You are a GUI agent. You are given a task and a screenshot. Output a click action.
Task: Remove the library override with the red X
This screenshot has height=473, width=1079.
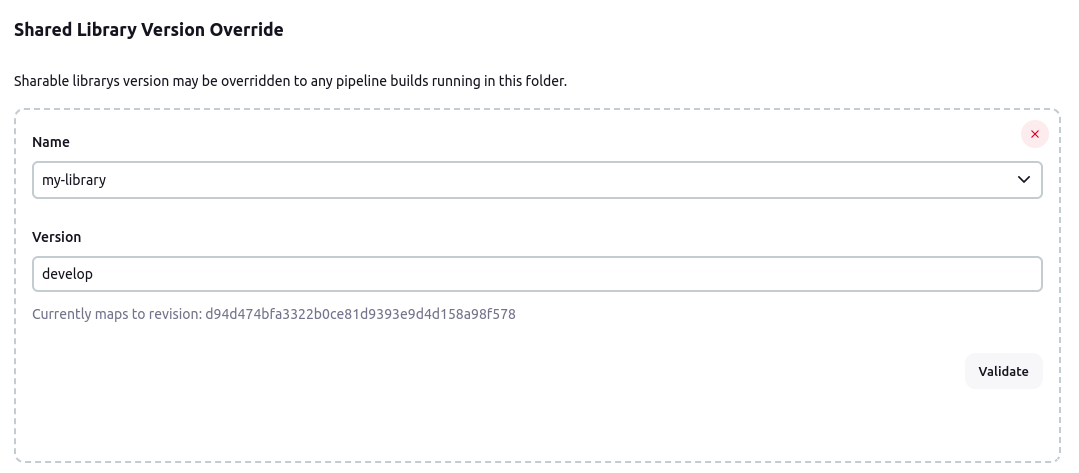[x=1034, y=134]
